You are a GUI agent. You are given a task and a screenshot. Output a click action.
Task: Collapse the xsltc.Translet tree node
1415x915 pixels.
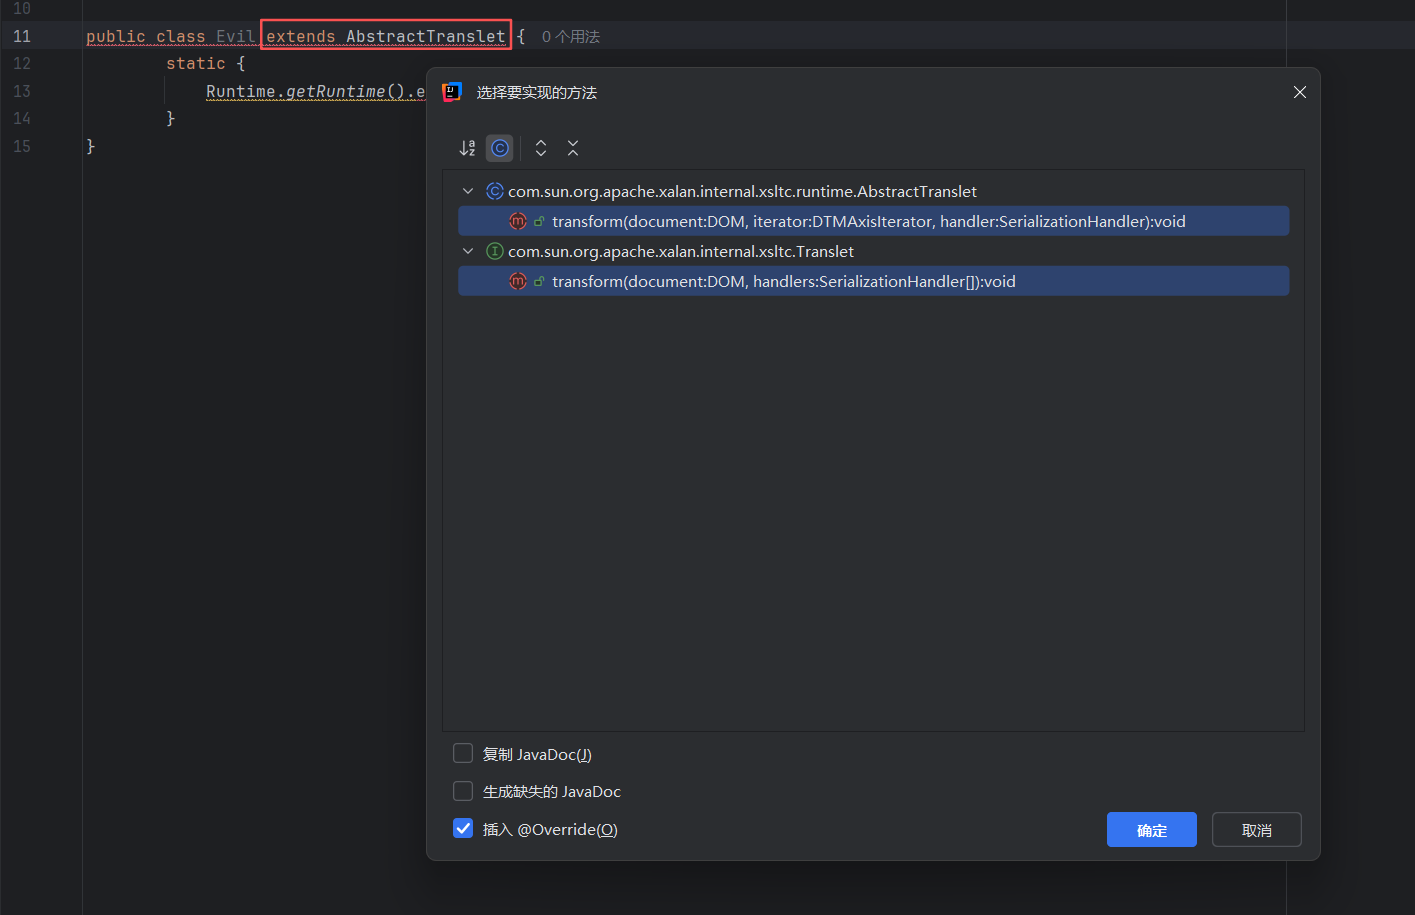[468, 251]
